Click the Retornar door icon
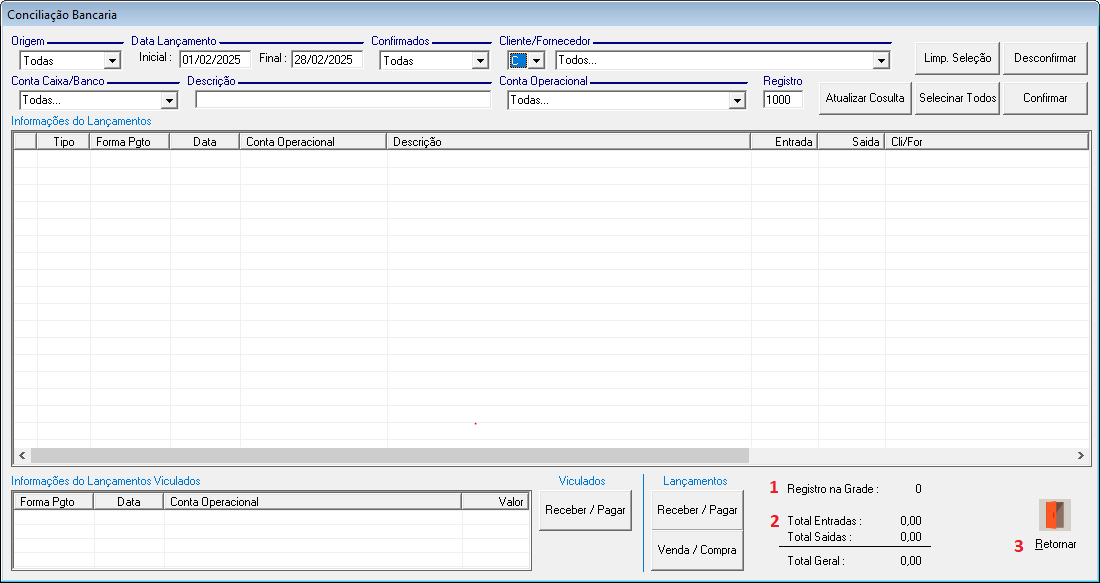The height and width of the screenshot is (583, 1100). 1055,515
